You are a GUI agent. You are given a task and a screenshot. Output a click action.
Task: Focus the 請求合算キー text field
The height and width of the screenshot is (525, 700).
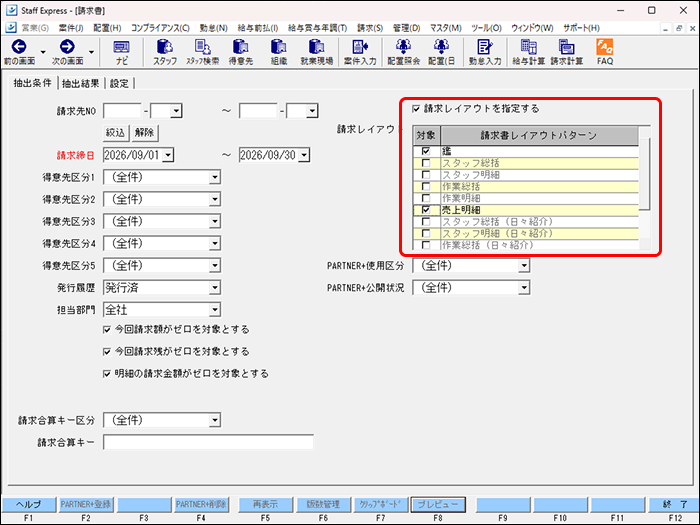pos(208,442)
